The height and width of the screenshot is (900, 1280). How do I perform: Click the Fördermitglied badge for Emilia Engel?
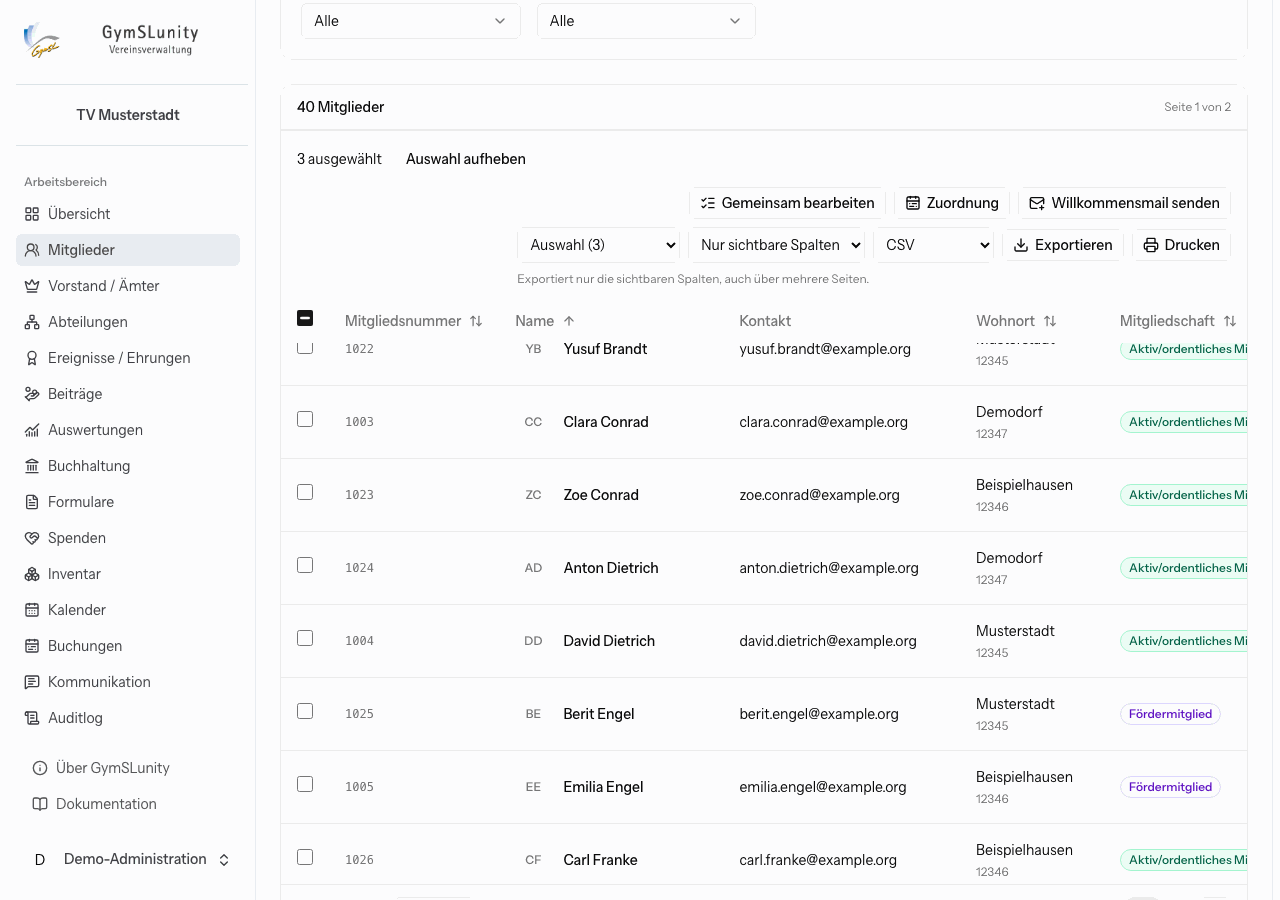(x=1170, y=787)
